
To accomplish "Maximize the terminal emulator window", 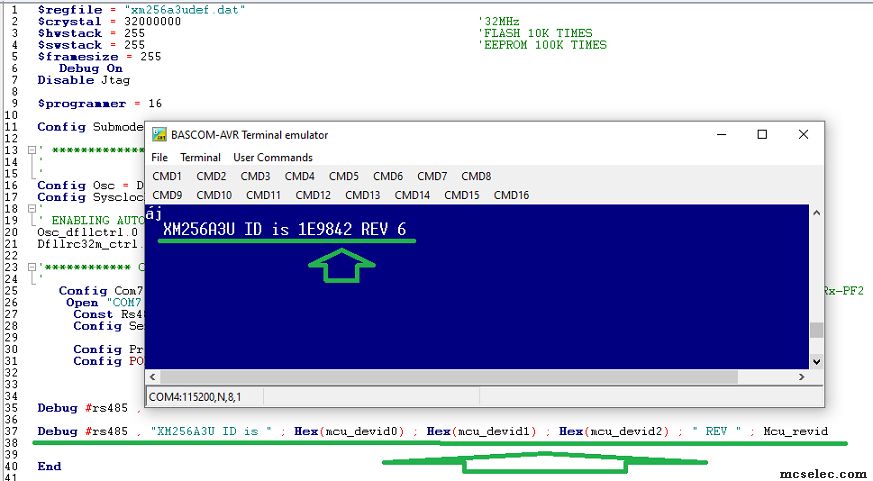I will pos(762,135).
